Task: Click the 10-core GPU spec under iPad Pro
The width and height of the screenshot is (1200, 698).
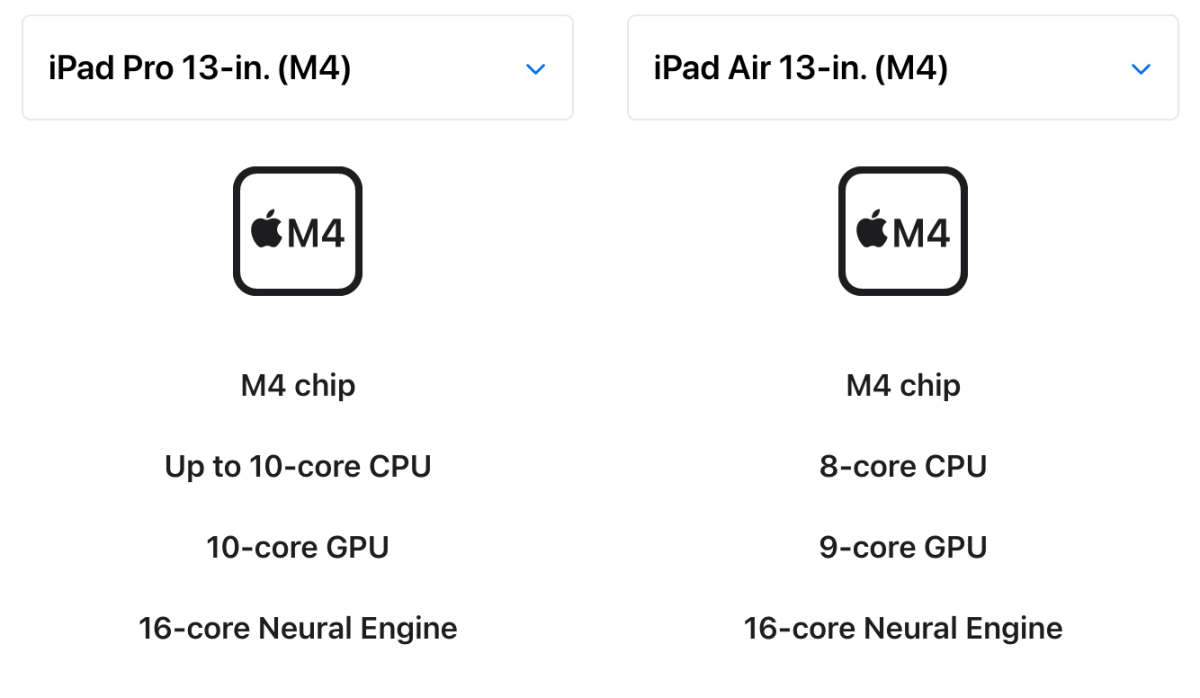Action: pyautogui.click(x=297, y=547)
